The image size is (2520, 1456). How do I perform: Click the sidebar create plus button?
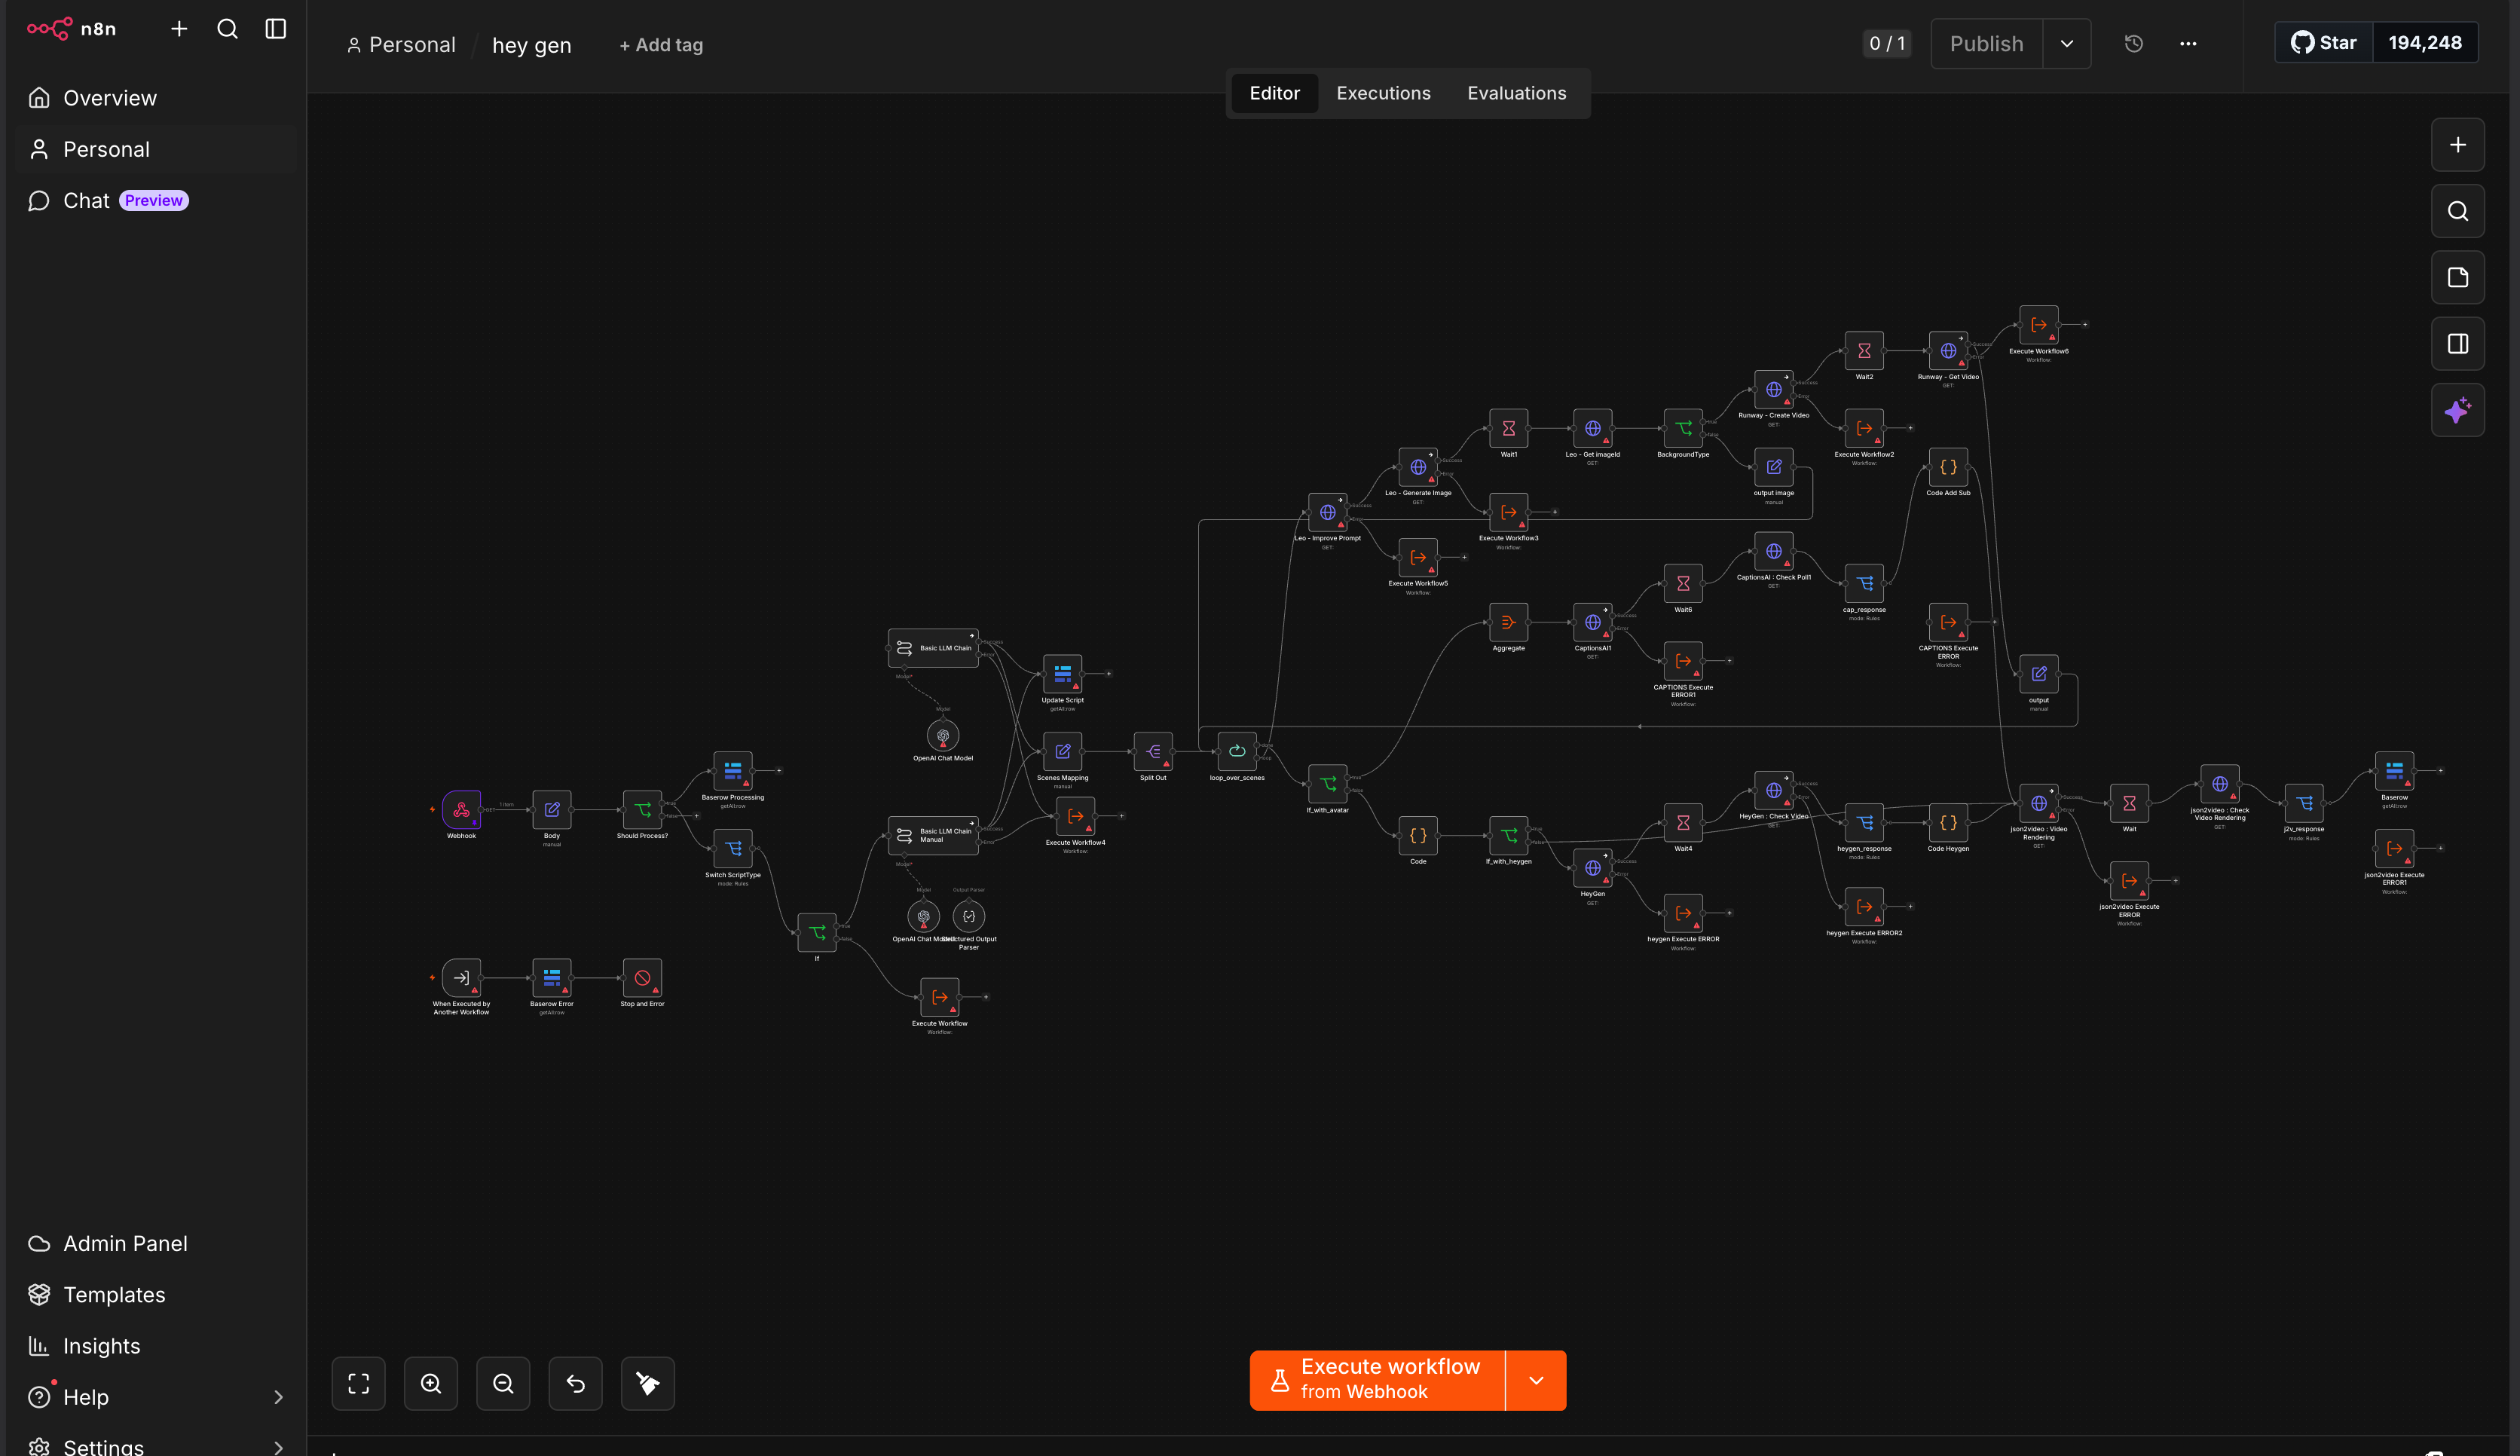pyautogui.click(x=179, y=29)
